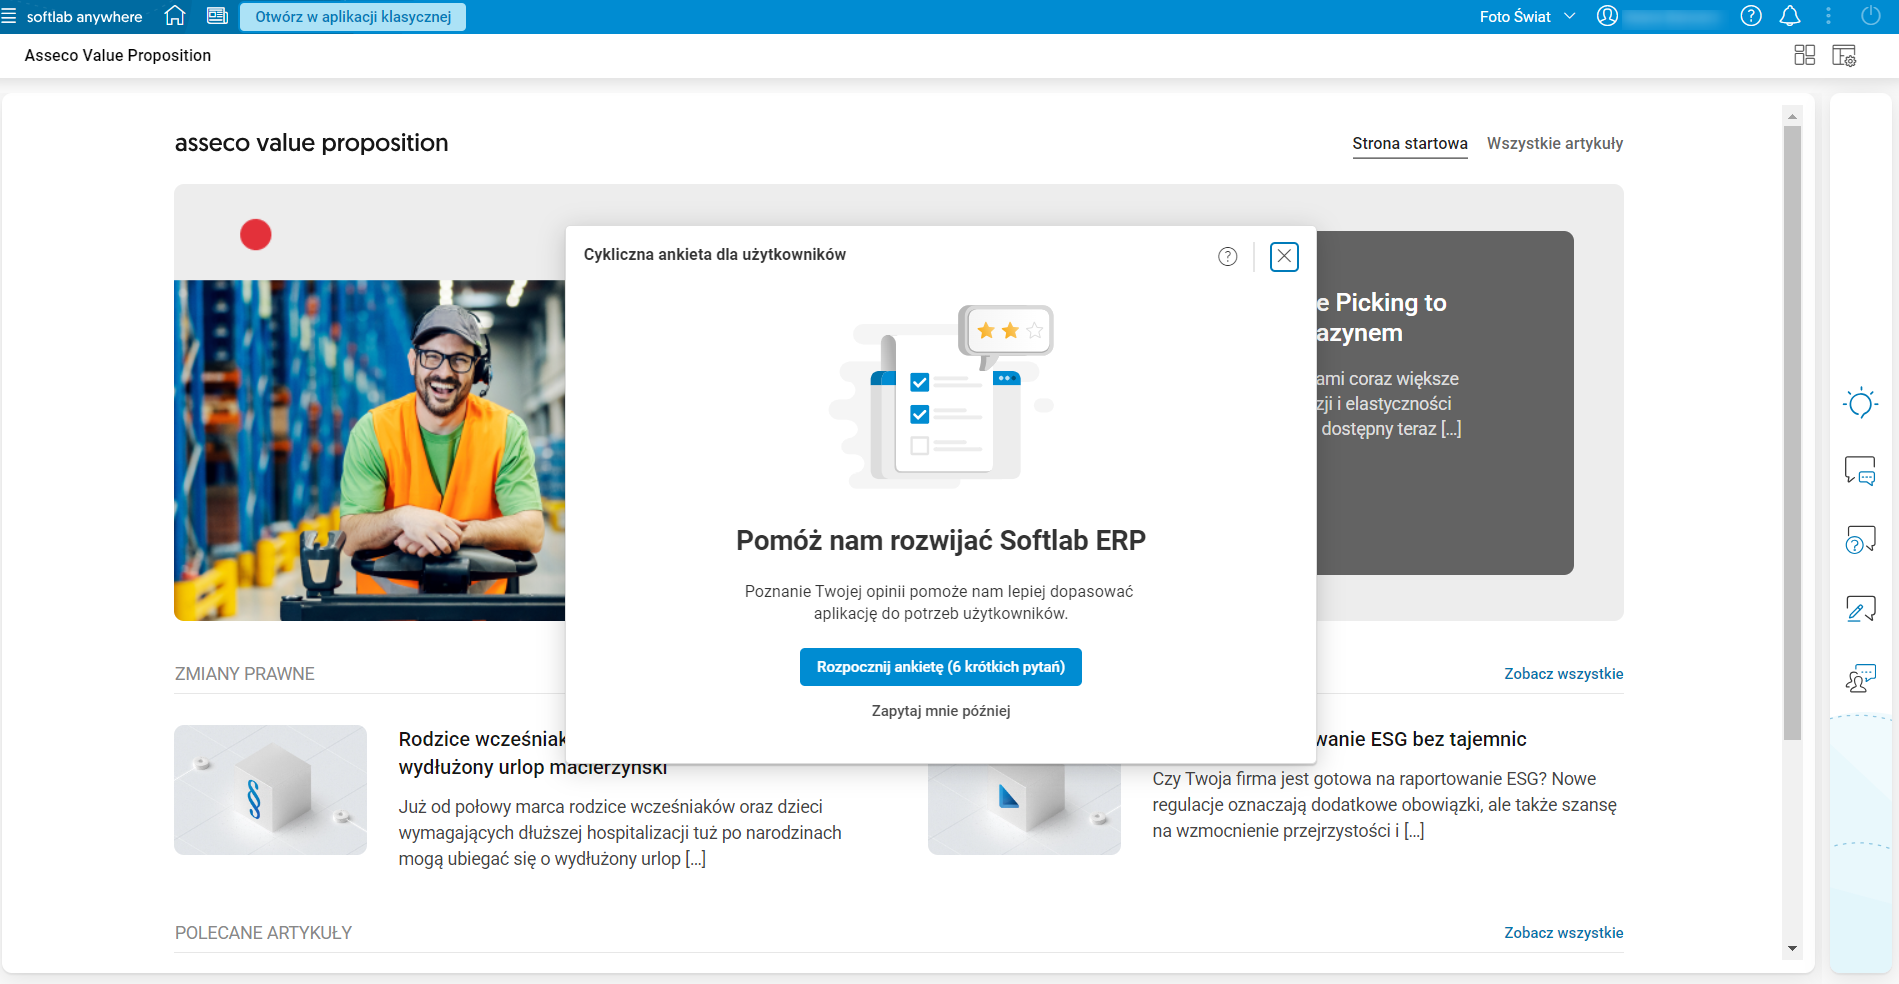The height and width of the screenshot is (984, 1899).
Task: Select the Strona startowa tab
Action: tap(1410, 143)
